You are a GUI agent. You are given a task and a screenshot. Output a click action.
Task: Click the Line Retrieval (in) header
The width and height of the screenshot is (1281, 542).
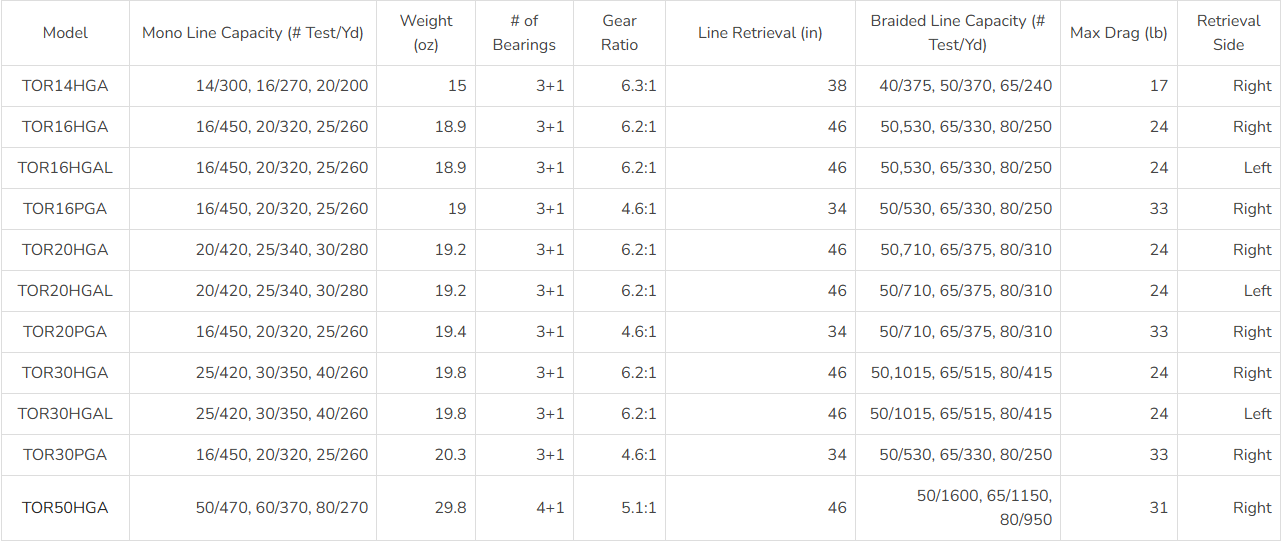(760, 33)
